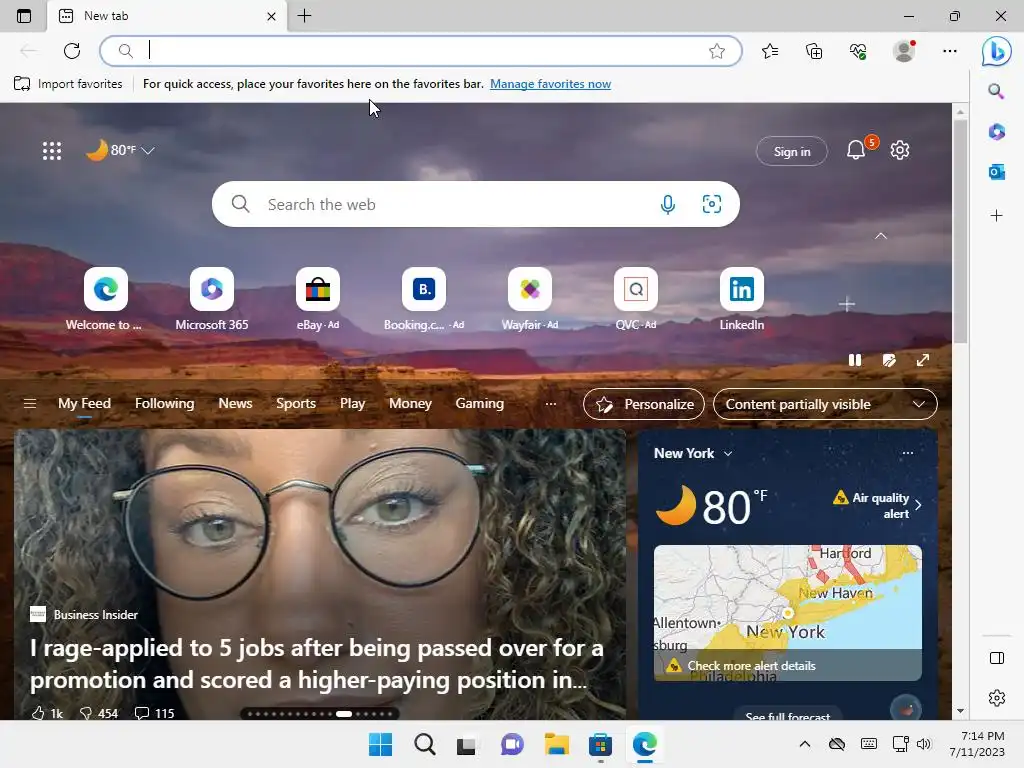Start voice search with microphone
The image size is (1024, 768).
(x=667, y=204)
